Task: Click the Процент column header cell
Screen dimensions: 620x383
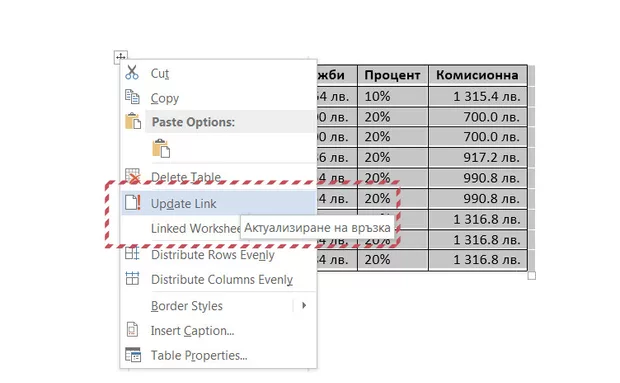Action: pos(393,75)
